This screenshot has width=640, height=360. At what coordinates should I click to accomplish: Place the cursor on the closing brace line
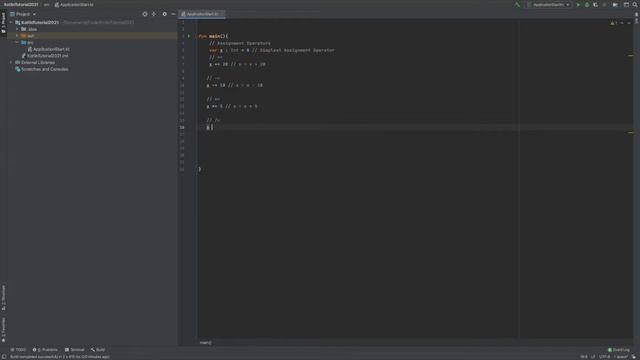200,169
